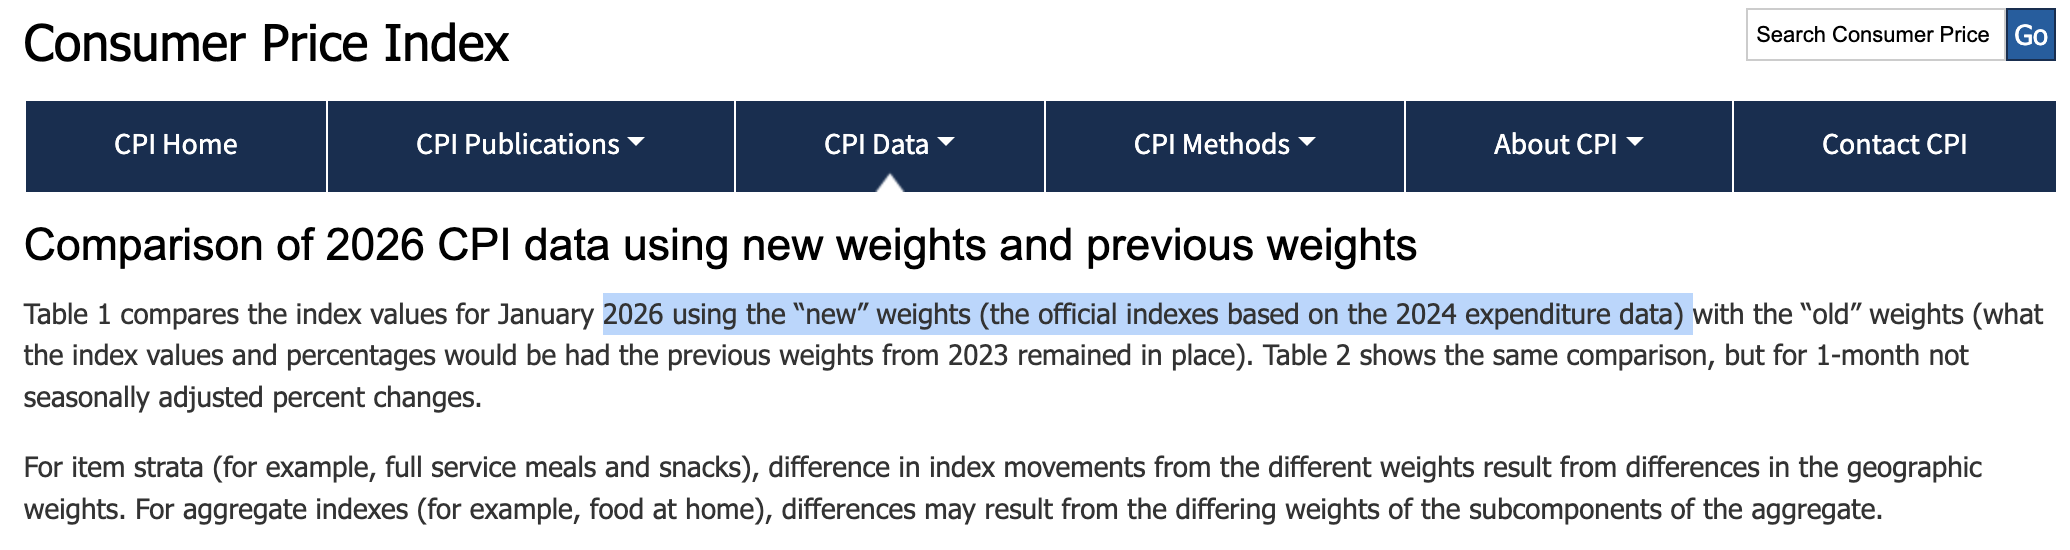Screen dimensions: 2070x550
Task: Expand the CPI Publications dropdown arrow
Action: 636,143
